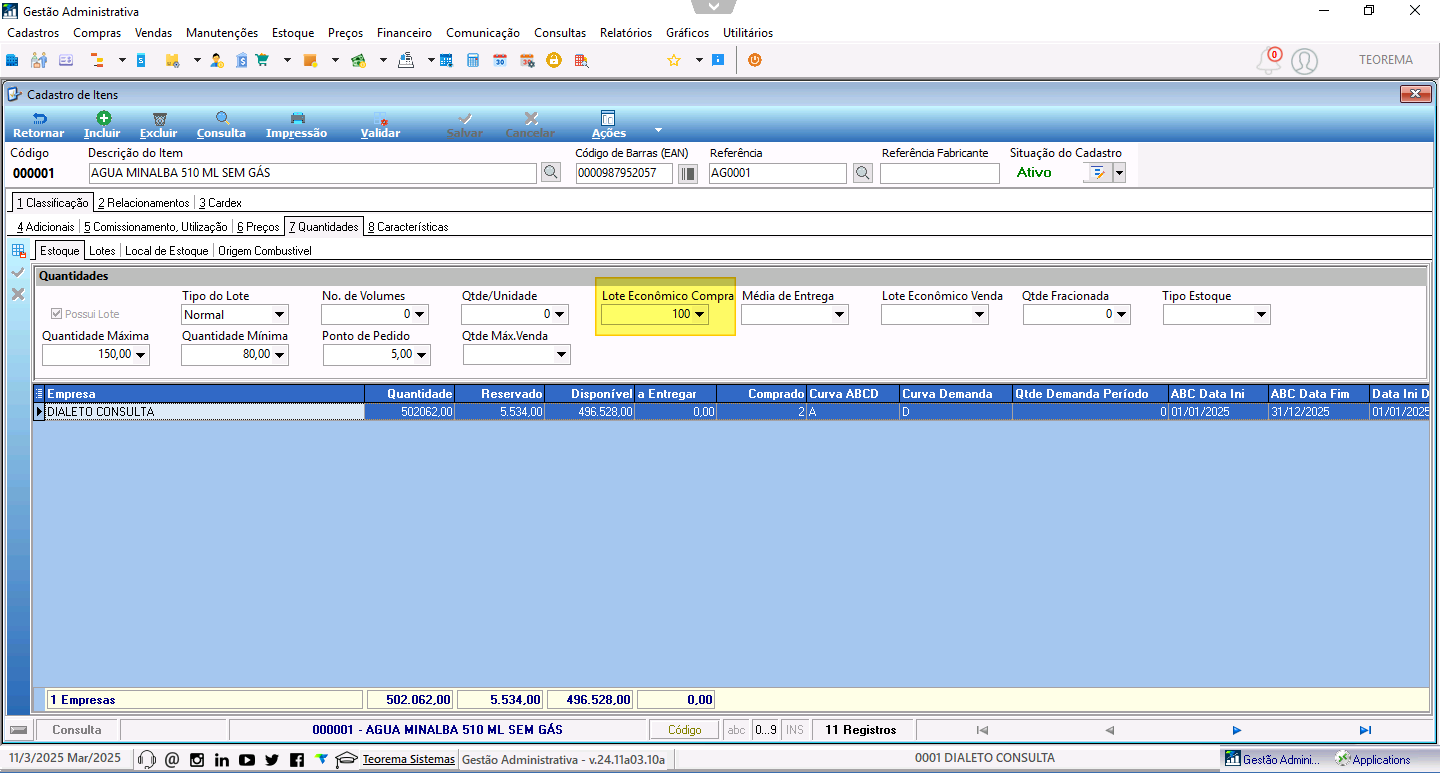Switch to the Lotes tab

[102, 251]
